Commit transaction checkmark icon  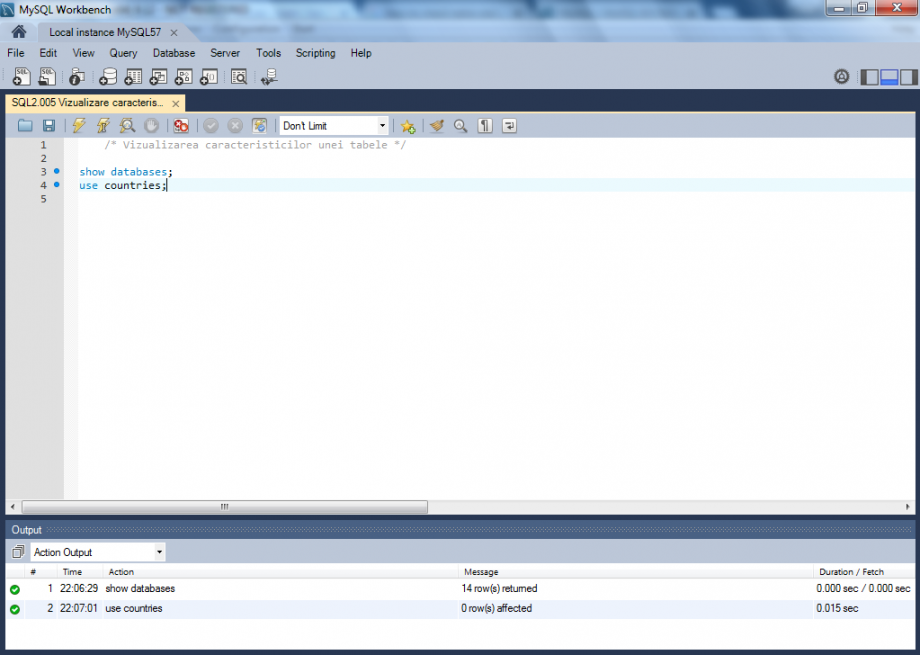tap(211, 126)
